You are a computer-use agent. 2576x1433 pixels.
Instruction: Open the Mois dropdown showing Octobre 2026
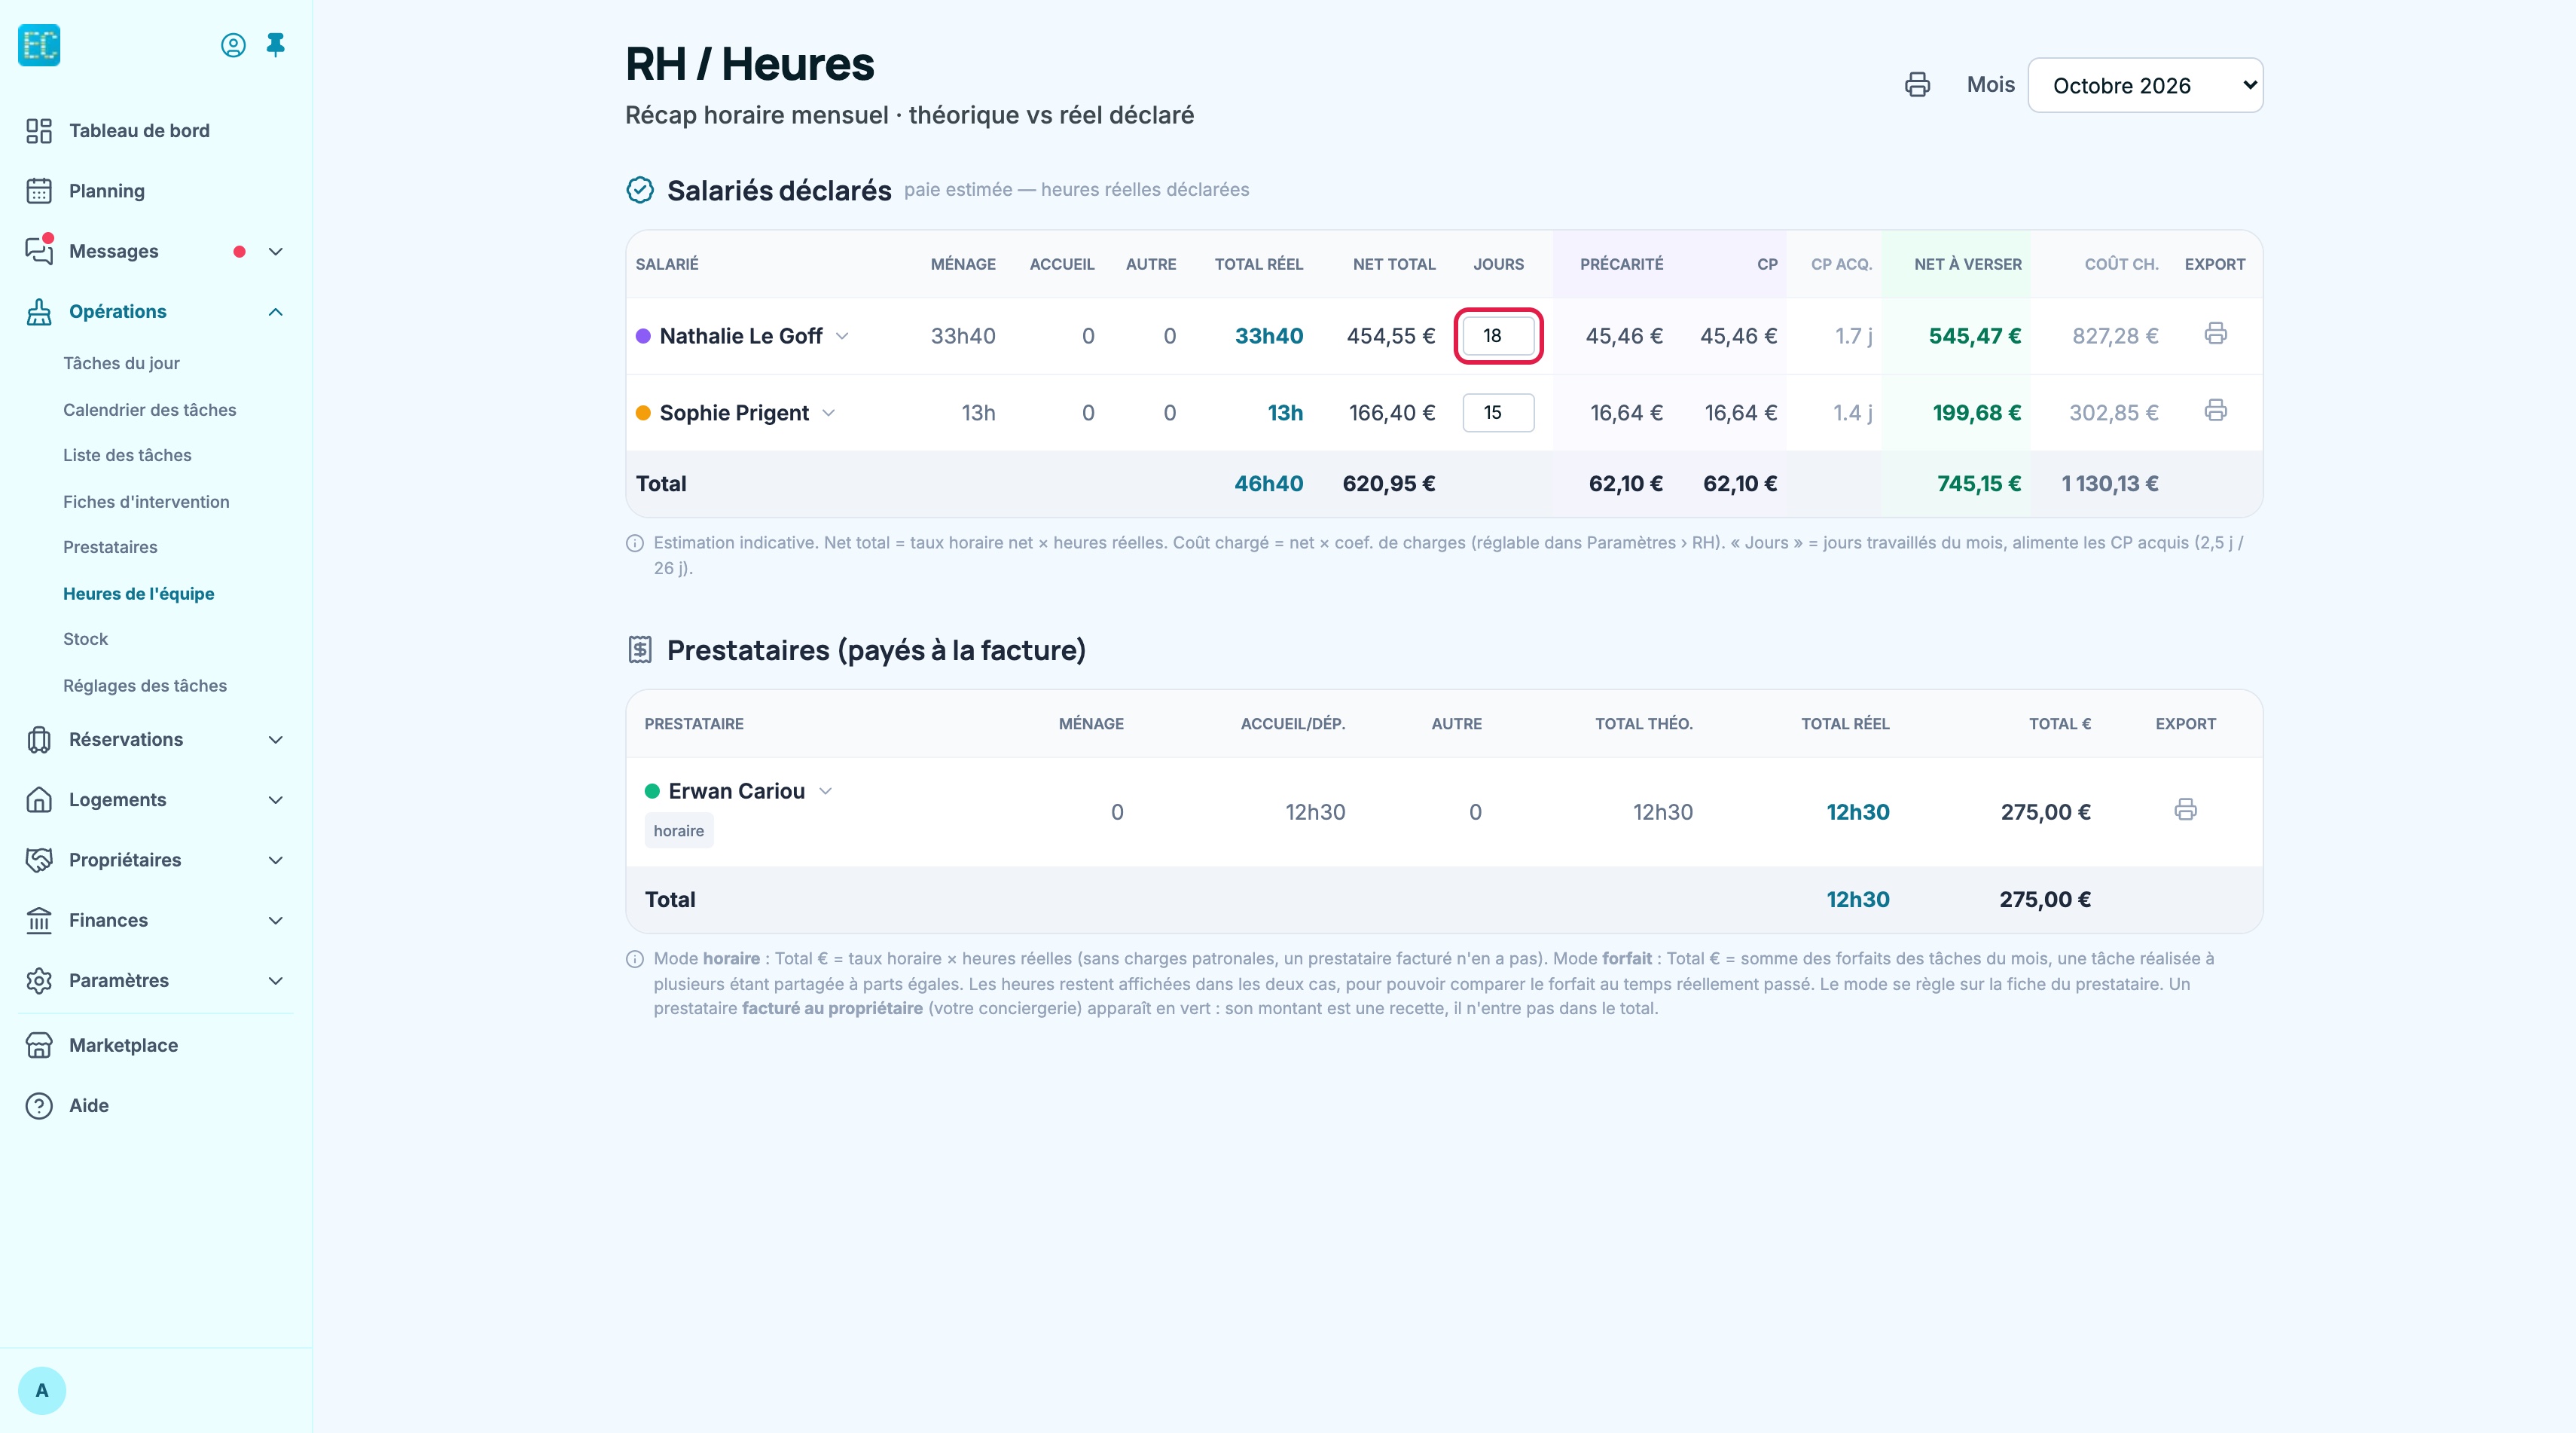2145,85
